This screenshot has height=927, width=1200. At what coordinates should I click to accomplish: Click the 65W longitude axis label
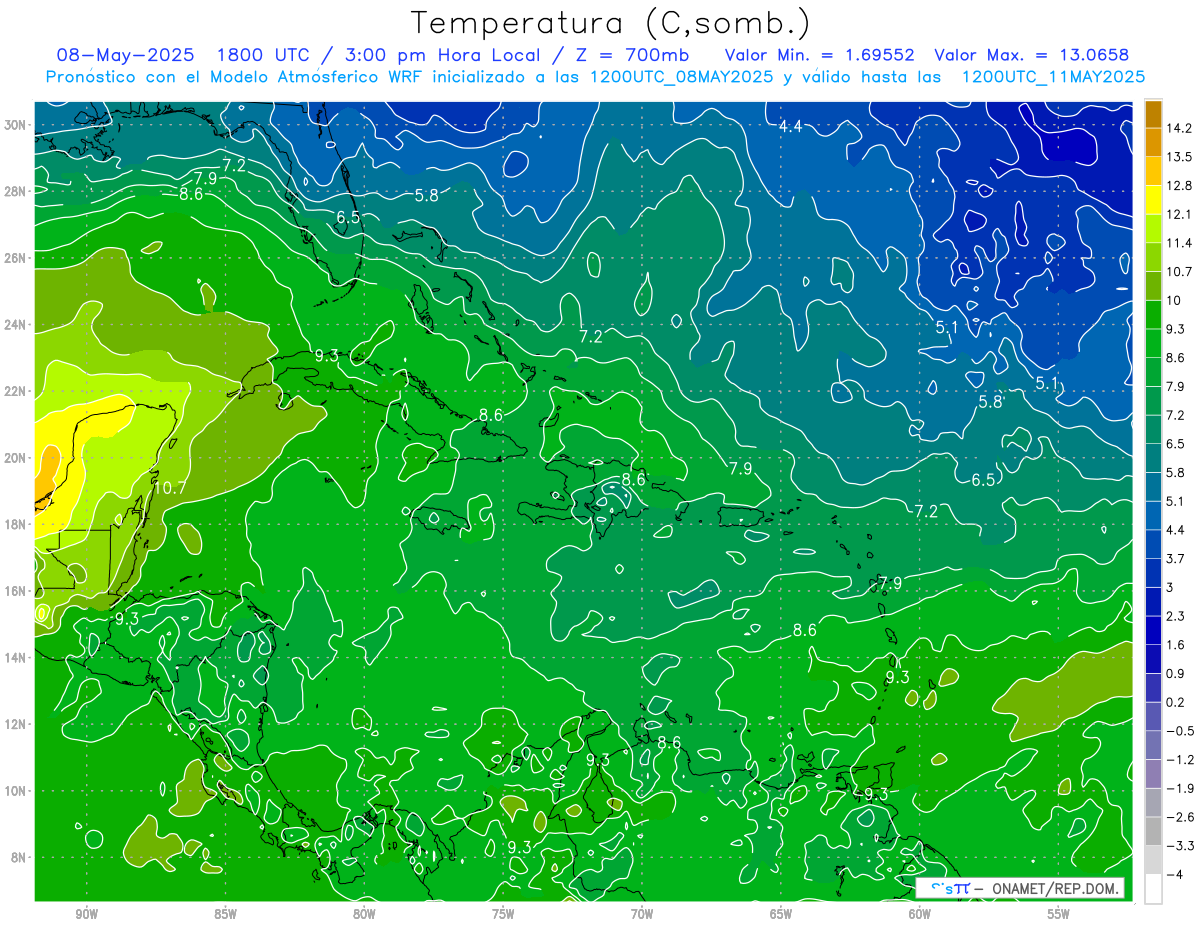pyautogui.click(x=781, y=914)
